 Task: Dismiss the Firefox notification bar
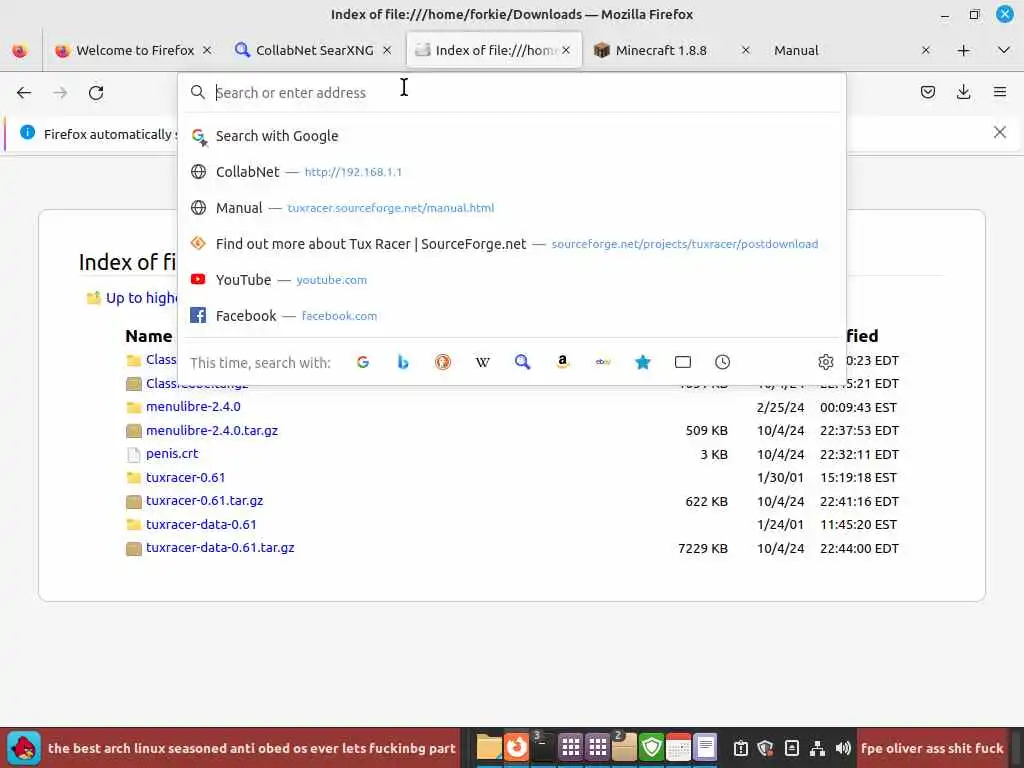coord(999,133)
